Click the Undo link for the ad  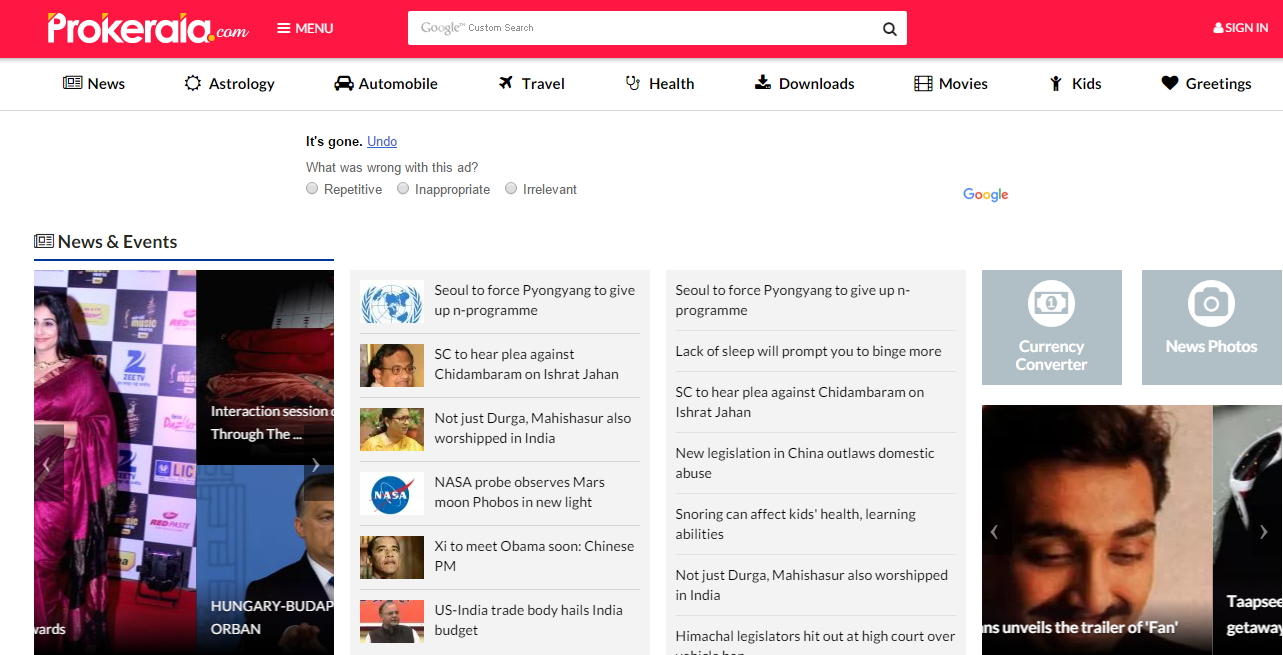coord(382,142)
